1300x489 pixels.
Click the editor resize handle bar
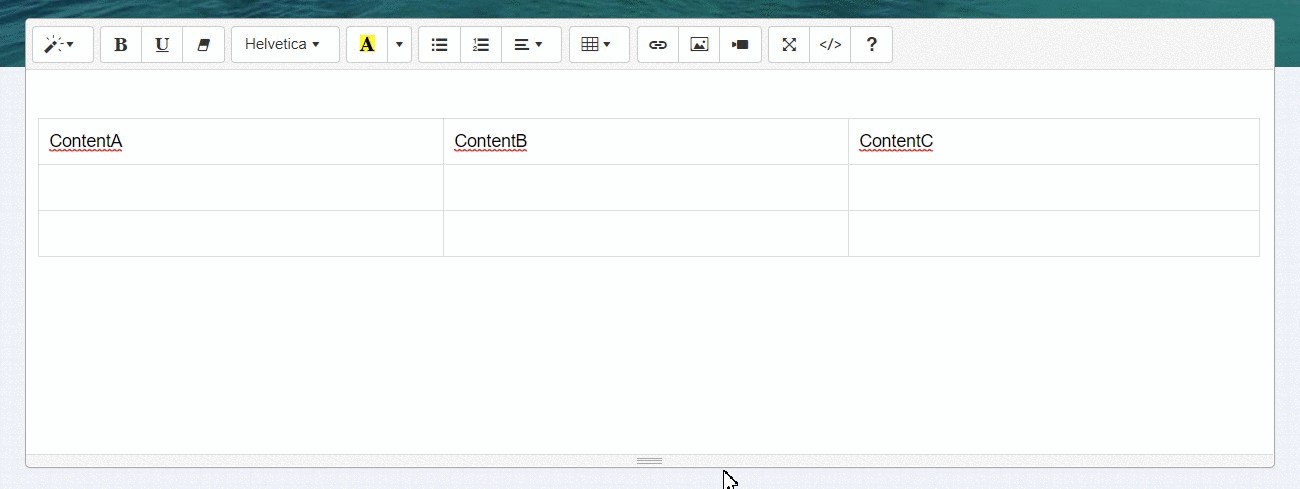coord(650,461)
